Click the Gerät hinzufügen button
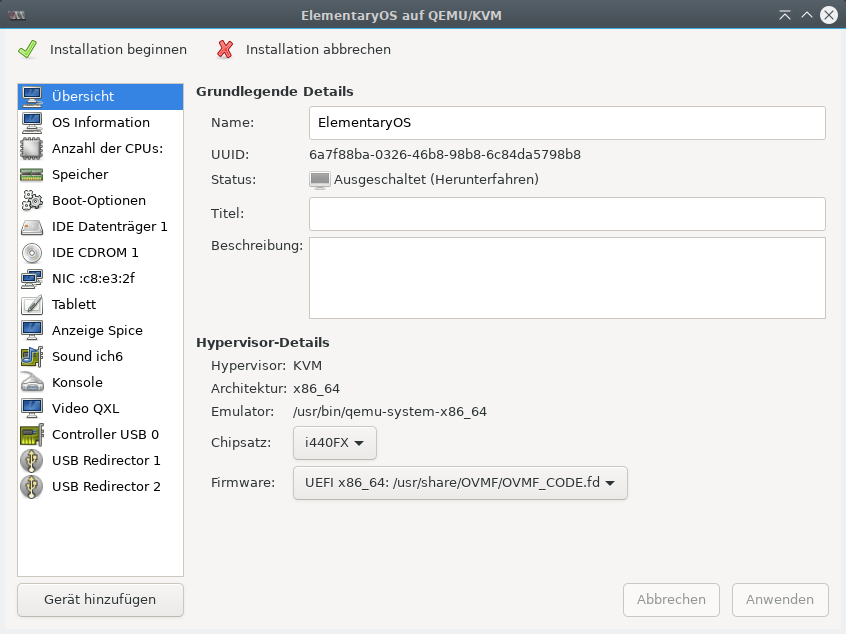846x634 pixels. [100, 599]
